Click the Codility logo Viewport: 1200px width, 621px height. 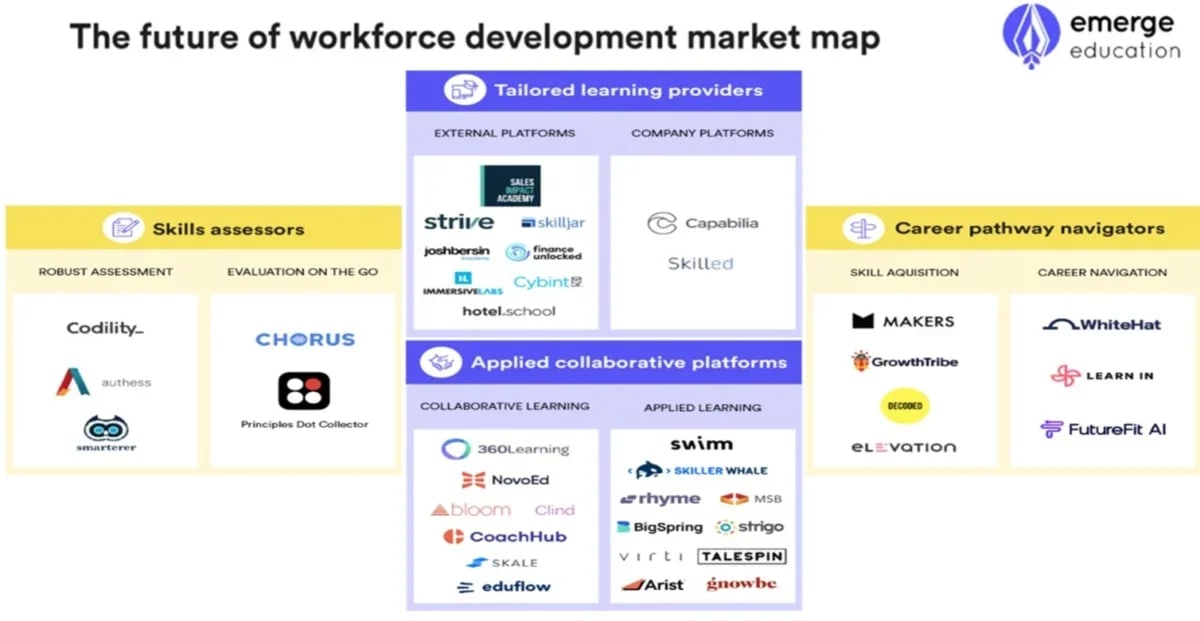pyautogui.click(x=105, y=328)
